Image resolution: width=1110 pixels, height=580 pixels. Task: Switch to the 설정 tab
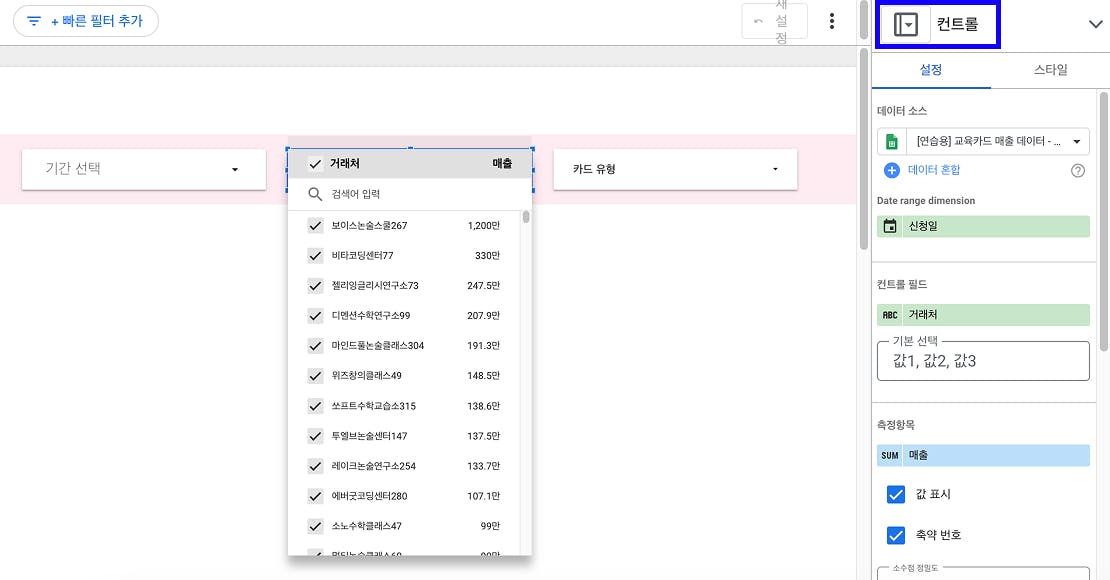click(x=931, y=70)
